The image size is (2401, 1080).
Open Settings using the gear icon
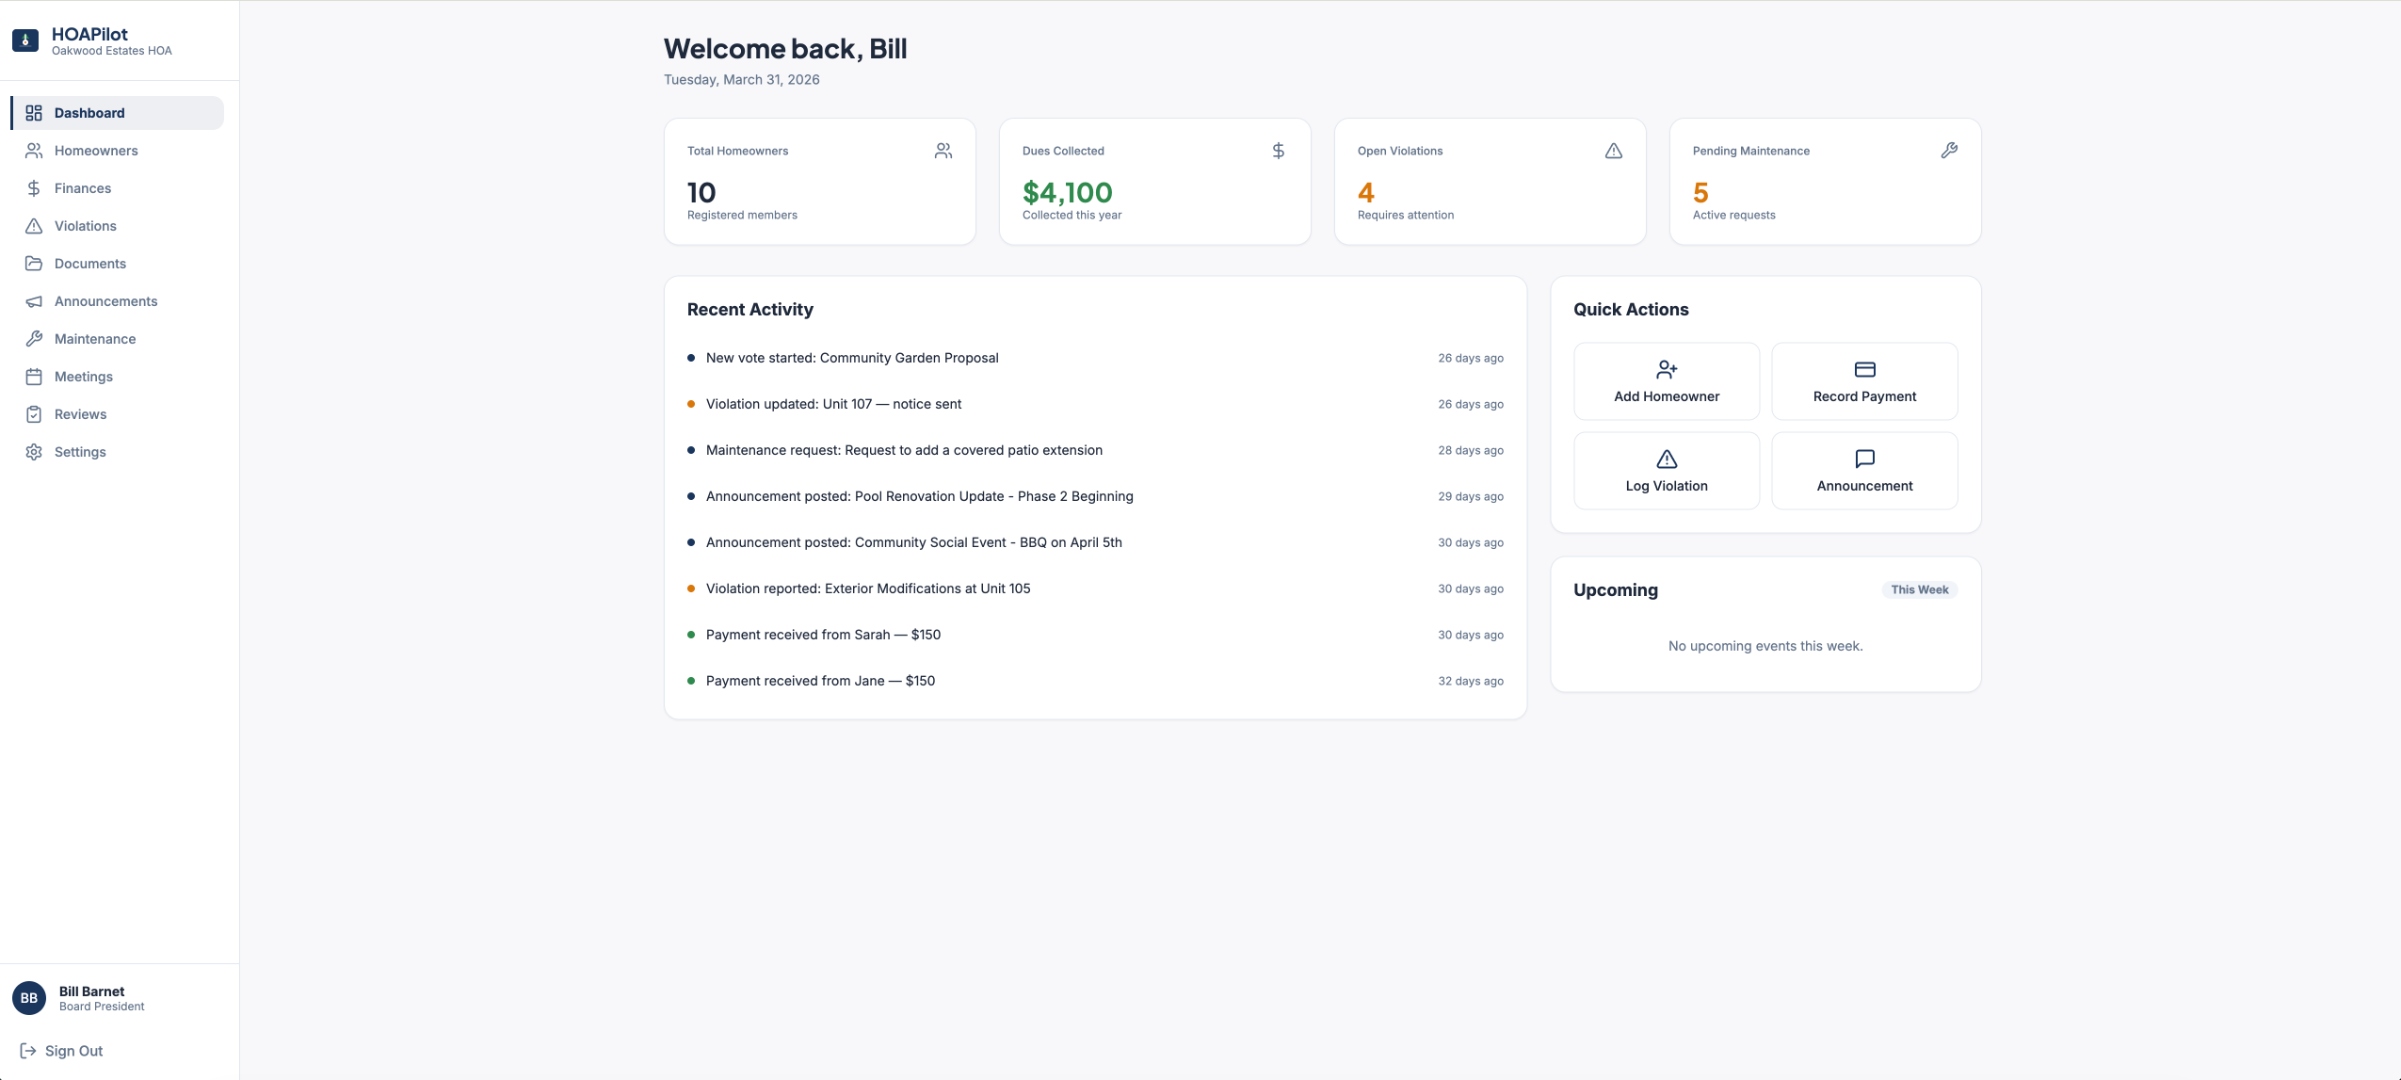33,451
